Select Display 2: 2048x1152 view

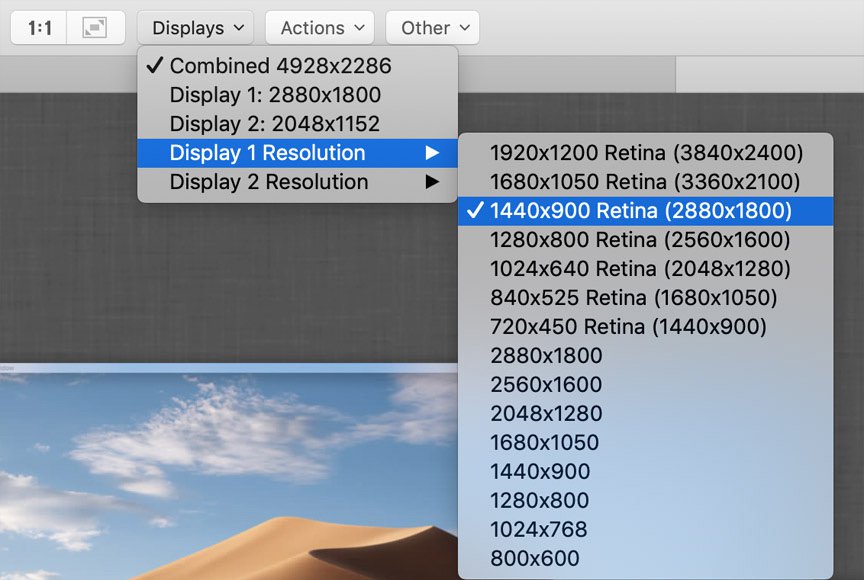278,123
